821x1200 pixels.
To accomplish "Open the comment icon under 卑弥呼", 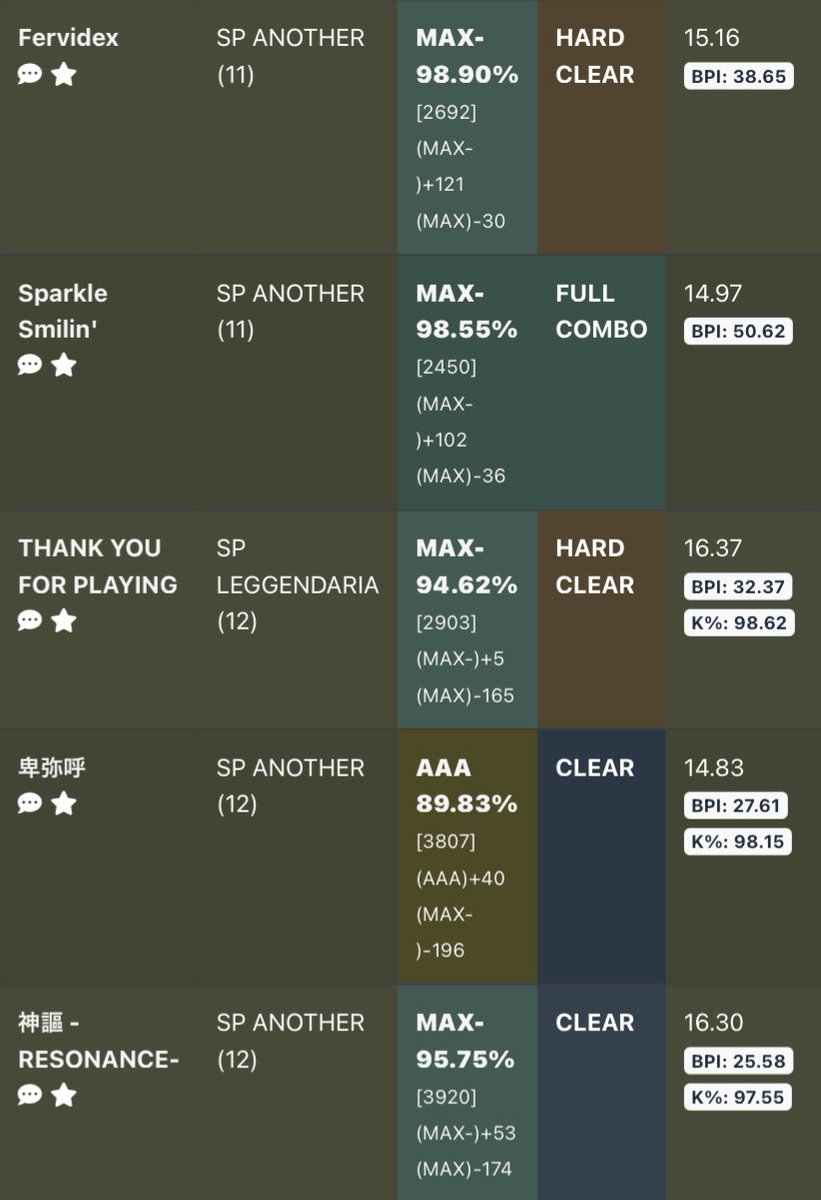I will tap(30, 804).
